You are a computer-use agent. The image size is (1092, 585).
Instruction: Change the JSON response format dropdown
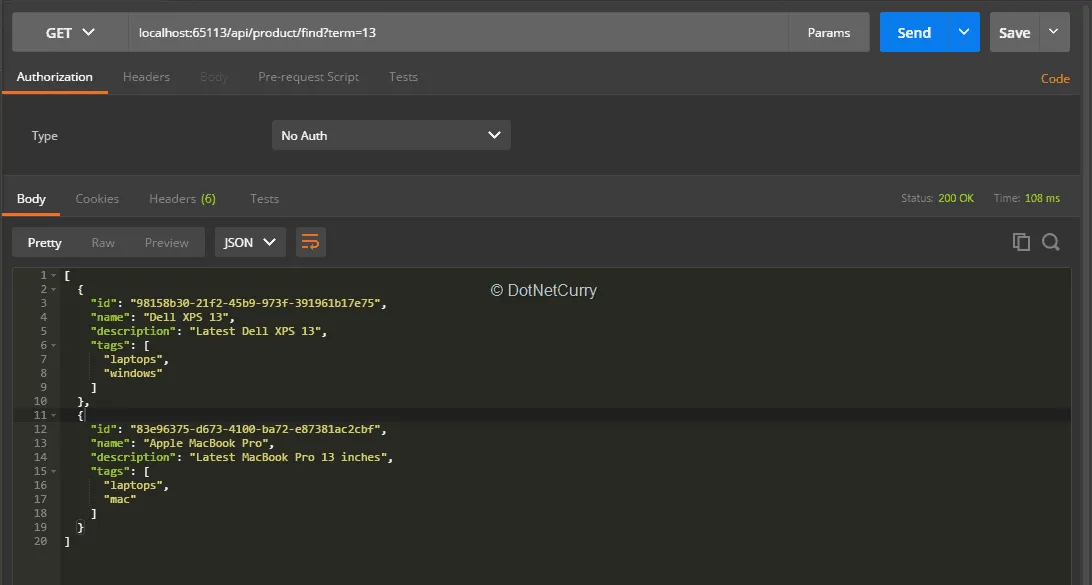[x=250, y=242]
